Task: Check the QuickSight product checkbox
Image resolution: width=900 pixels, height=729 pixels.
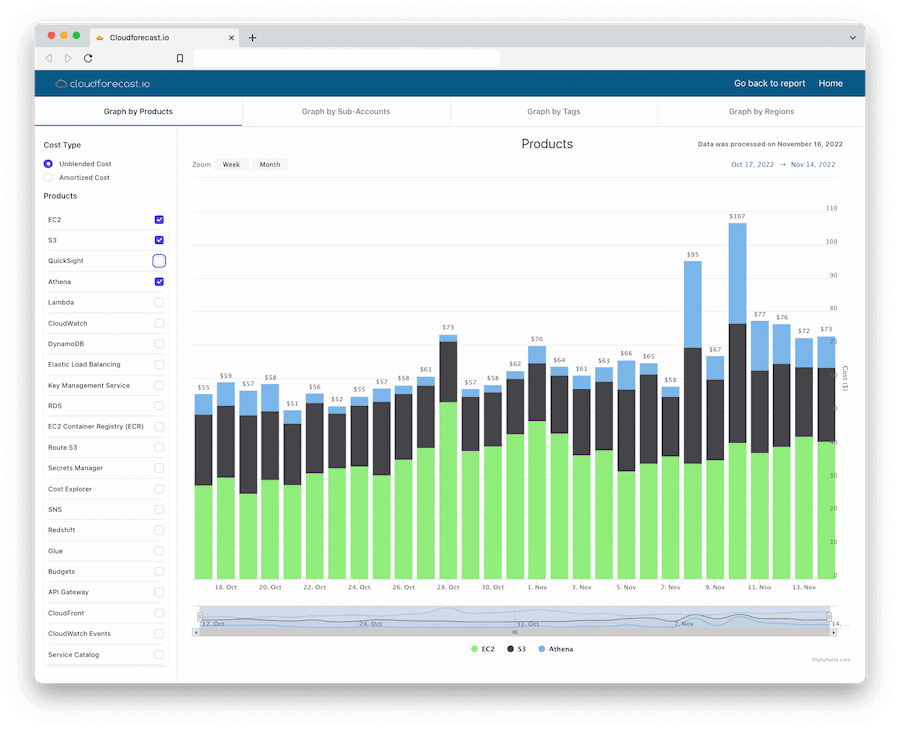Action: coord(159,261)
